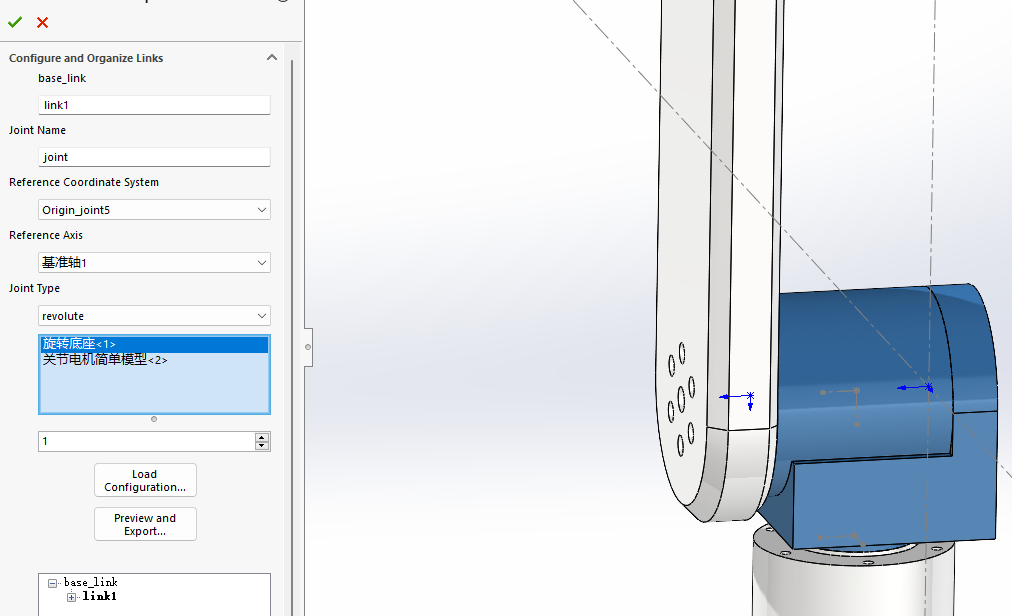1012x616 pixels.
Task: Click the Load Configuration button
Action: 145,480
